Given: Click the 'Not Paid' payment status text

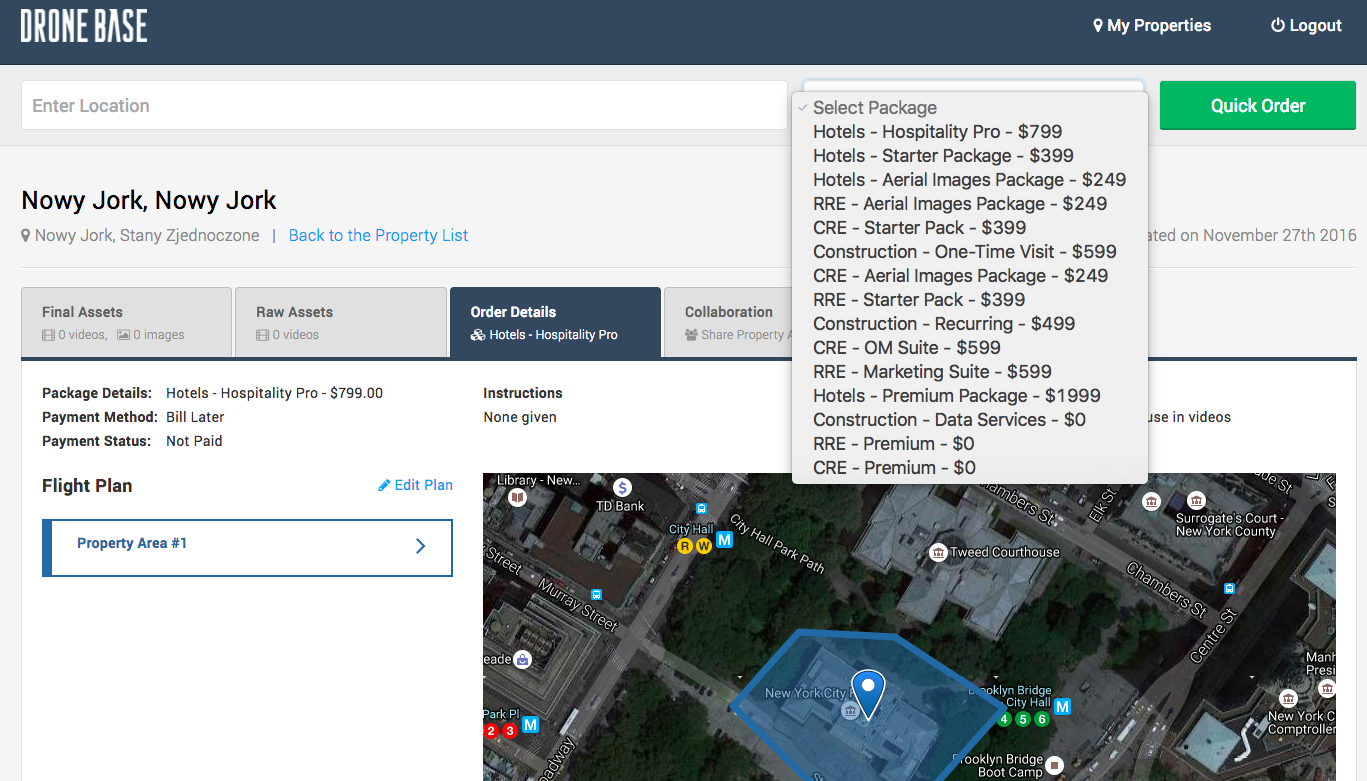Looking at the screenshot, I should pos(194,441).
